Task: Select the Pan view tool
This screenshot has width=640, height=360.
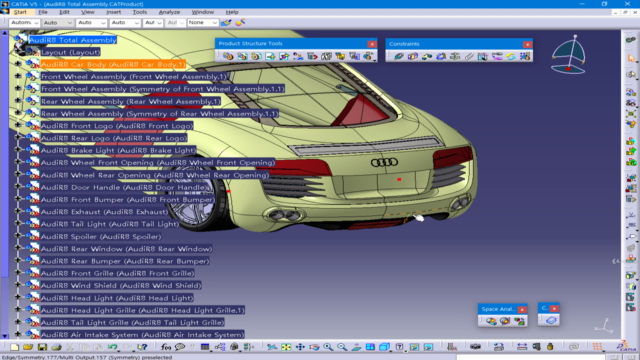Action: tap(300, 347)
